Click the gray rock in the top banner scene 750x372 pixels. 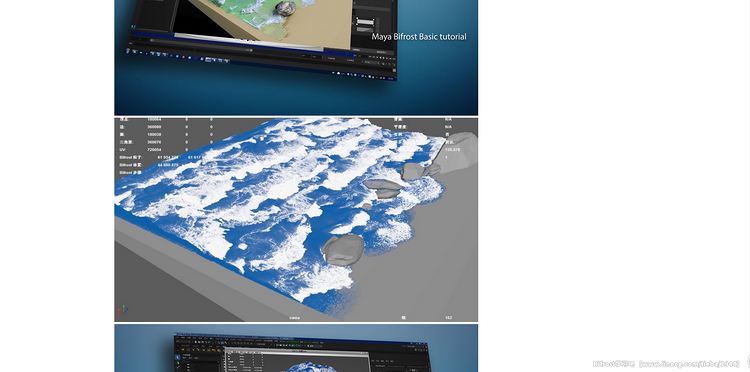(x=286, y=8)
